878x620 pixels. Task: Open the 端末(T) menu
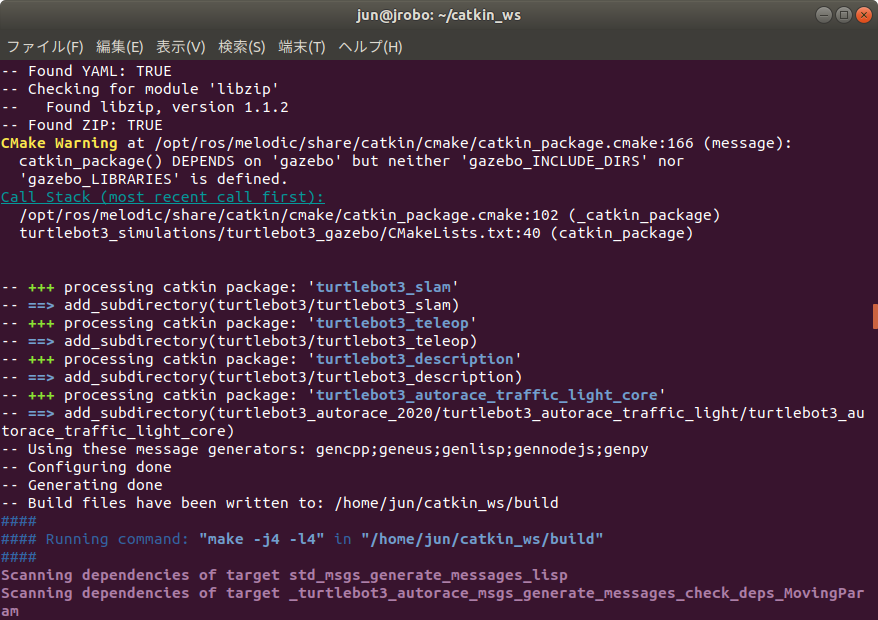[302, 46]
